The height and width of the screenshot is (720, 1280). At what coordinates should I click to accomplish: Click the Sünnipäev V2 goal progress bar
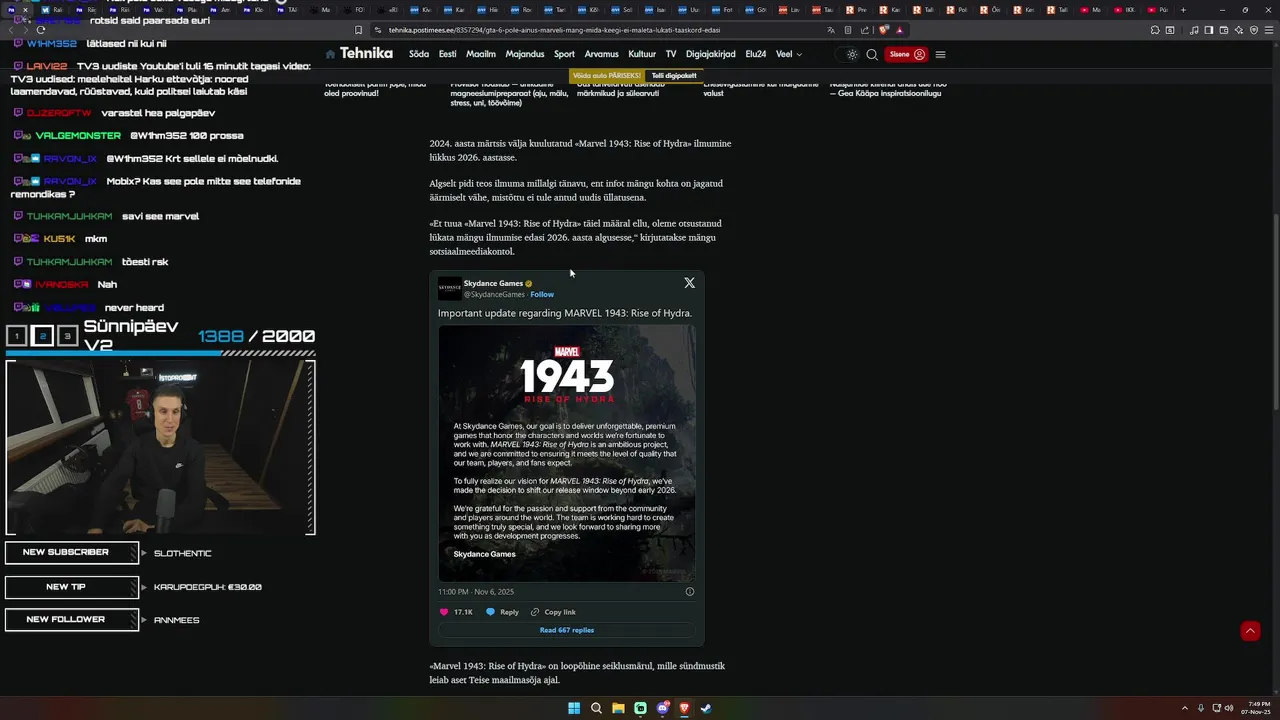[161, 353]
